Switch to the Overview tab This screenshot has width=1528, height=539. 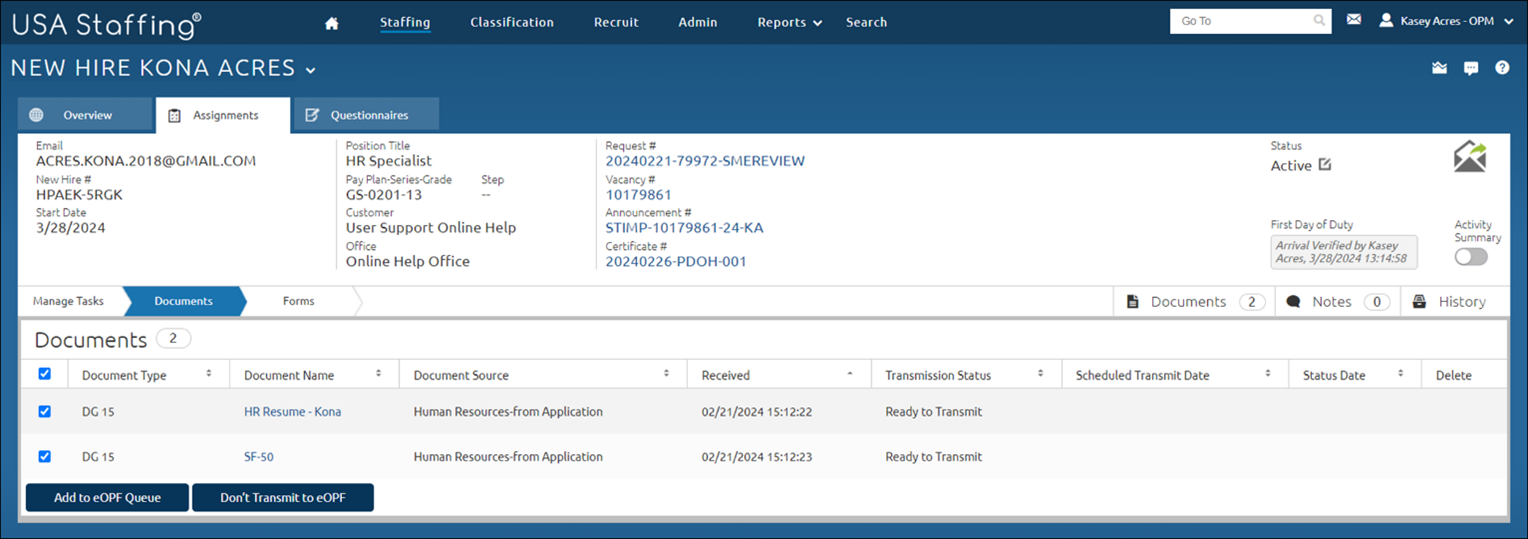tap(85, 115)
